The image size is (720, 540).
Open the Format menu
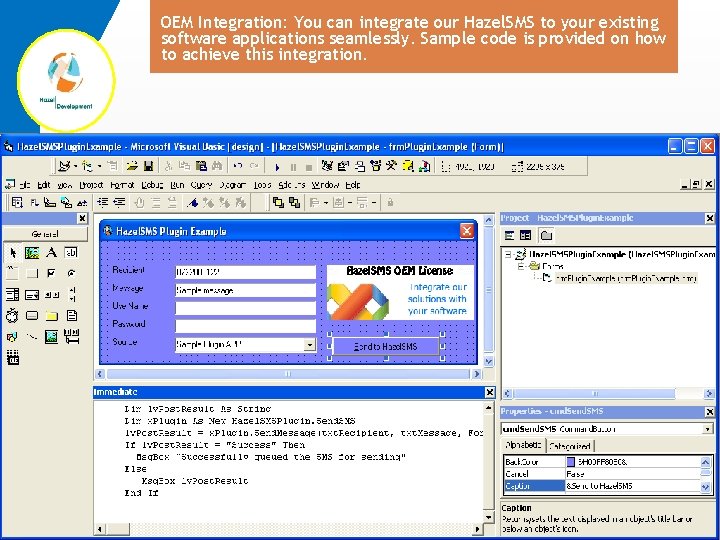[x=122, y=185]
